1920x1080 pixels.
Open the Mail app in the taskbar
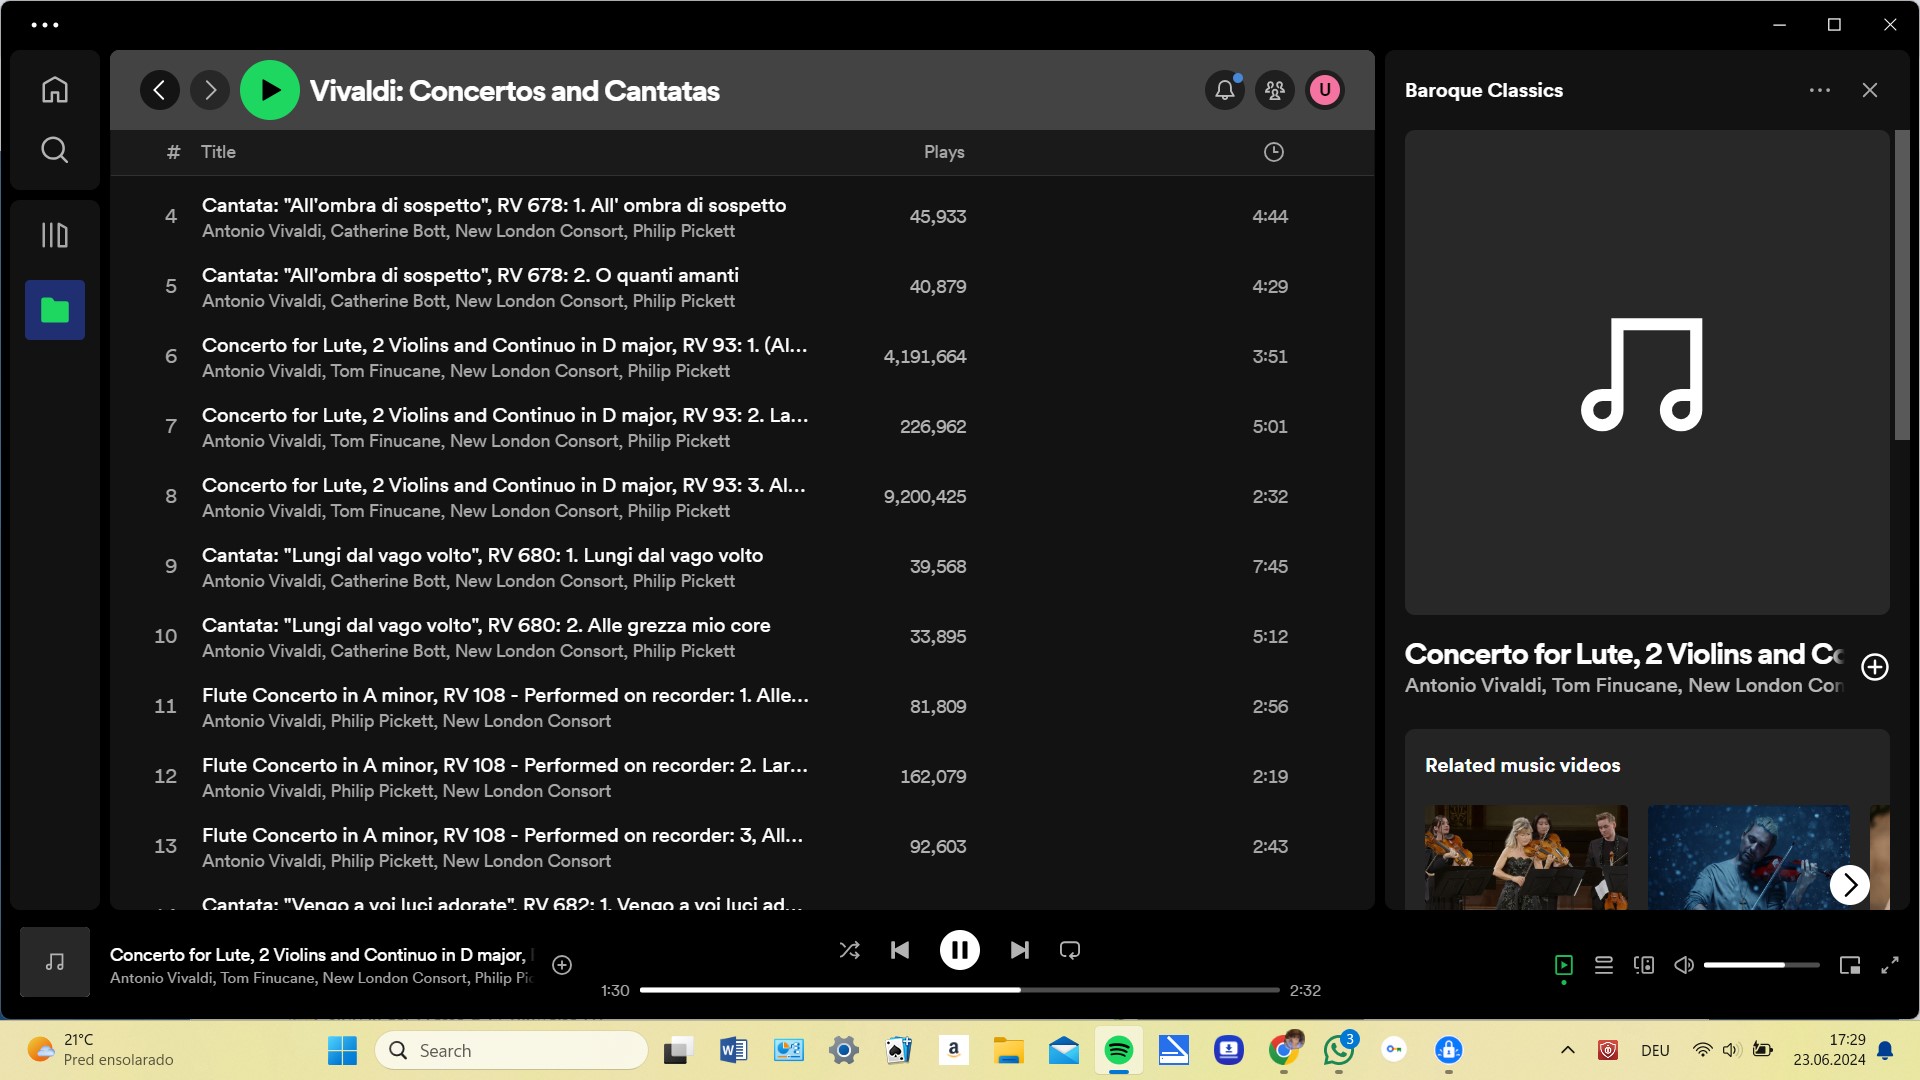1064,1050
